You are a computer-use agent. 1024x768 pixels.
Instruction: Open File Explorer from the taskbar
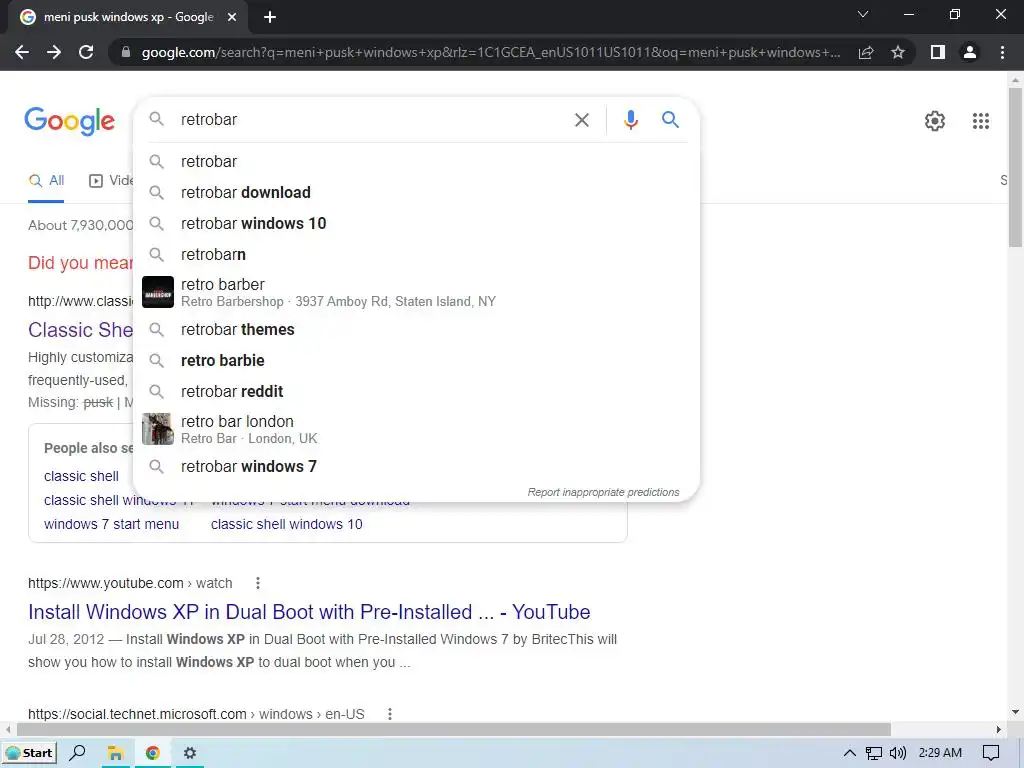coord(116,753)
